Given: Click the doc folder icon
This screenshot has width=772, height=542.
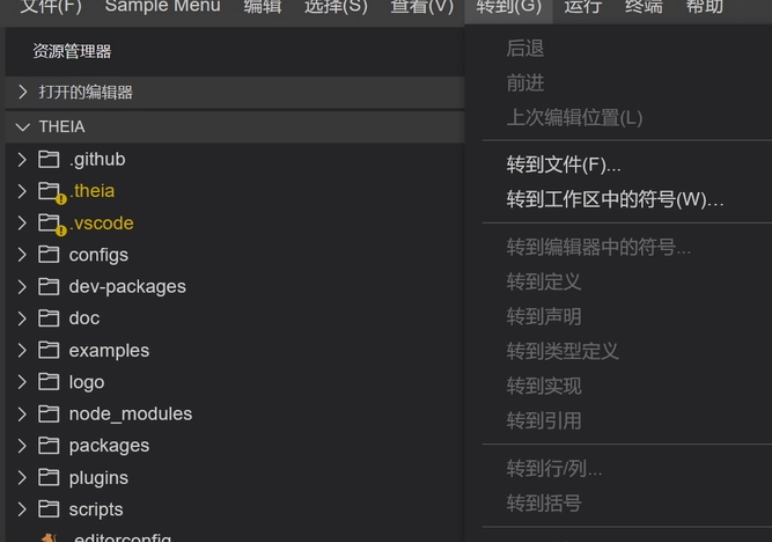Looking at the screenshot, I should (x=49, y=318).
